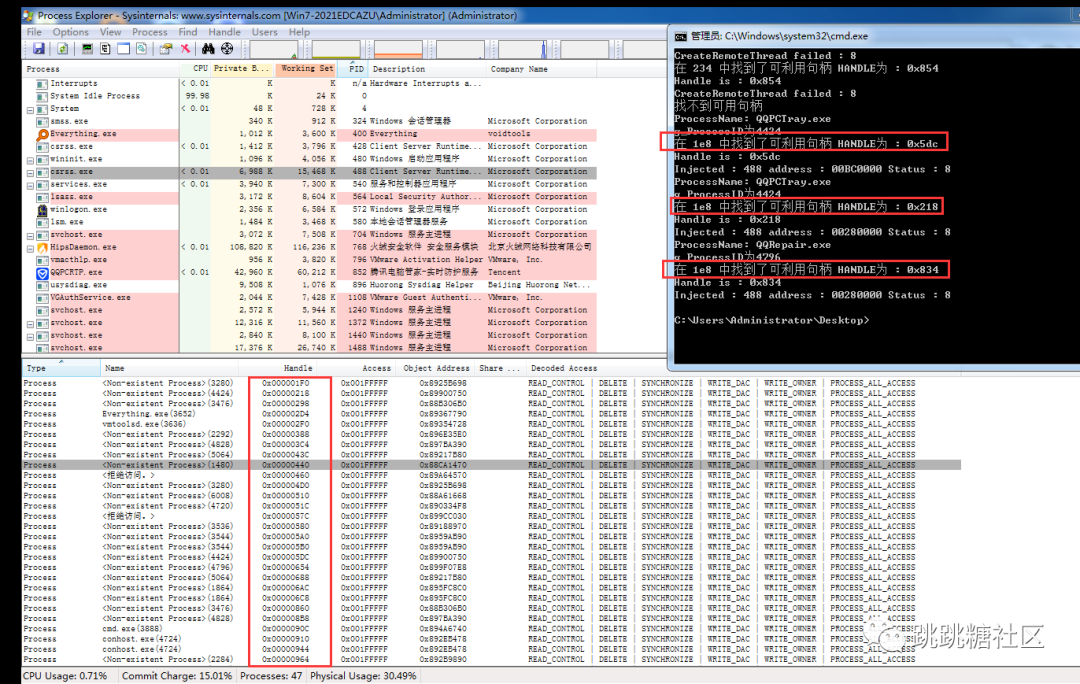The height and width of the screenshot is (684, 1080).
Task: Collapse svchost.exe PID 704 tree node
Action: (x=30, y=236)
